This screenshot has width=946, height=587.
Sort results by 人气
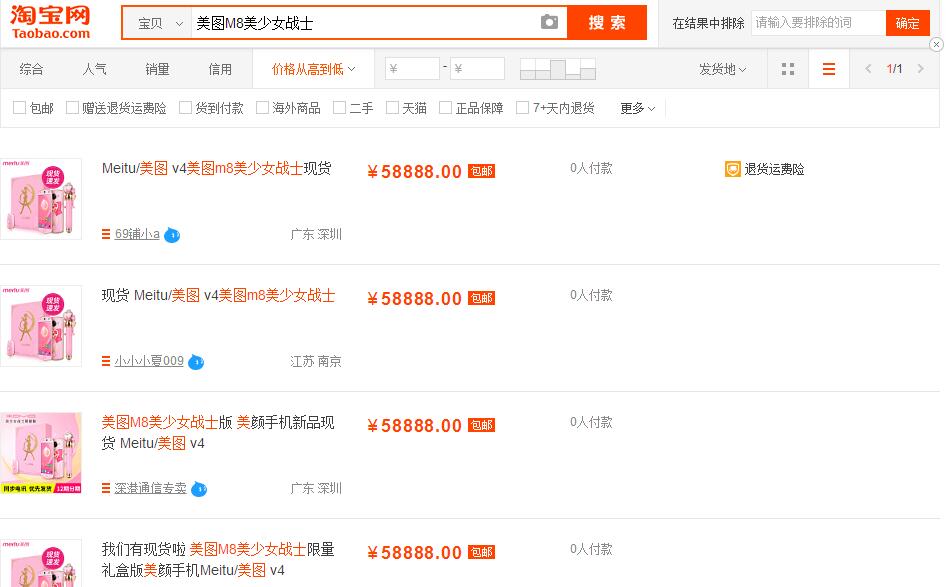pos(94,69)
